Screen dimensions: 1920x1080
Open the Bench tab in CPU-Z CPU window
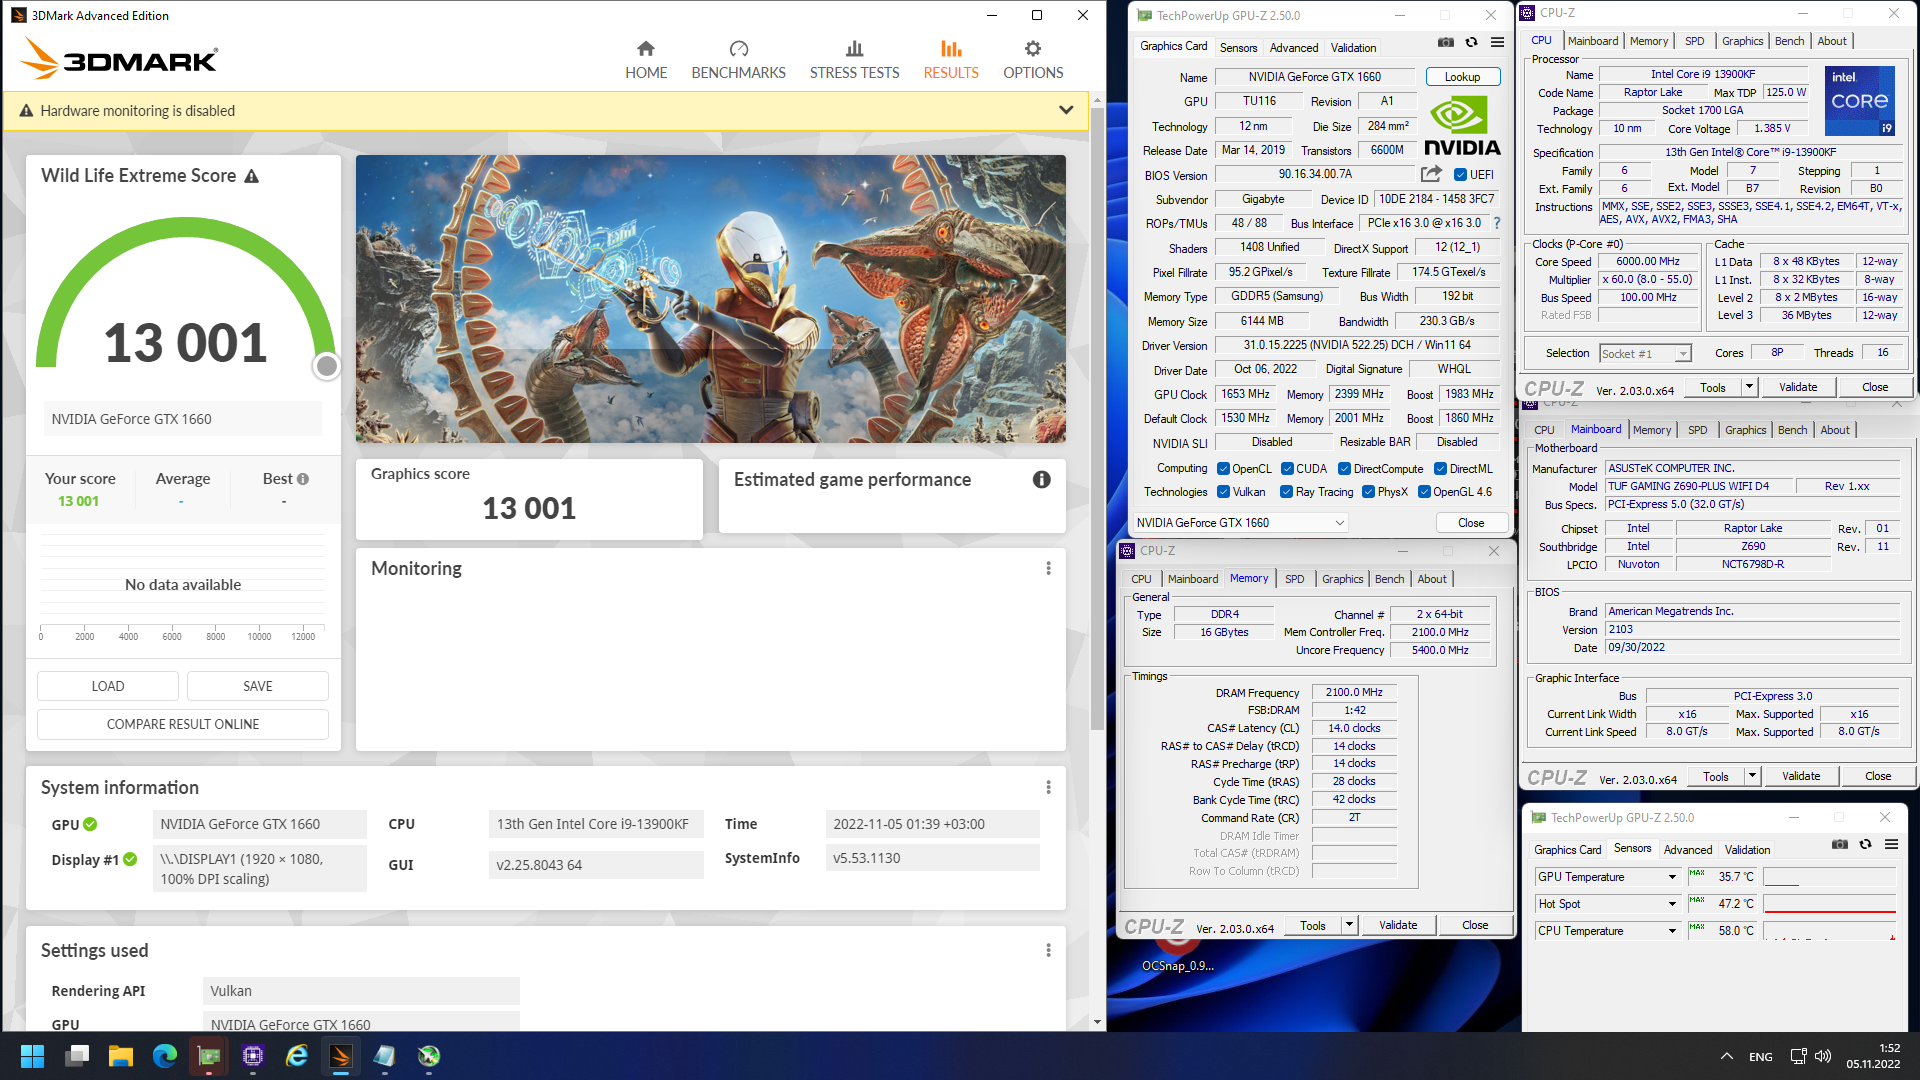(1789, 41)
